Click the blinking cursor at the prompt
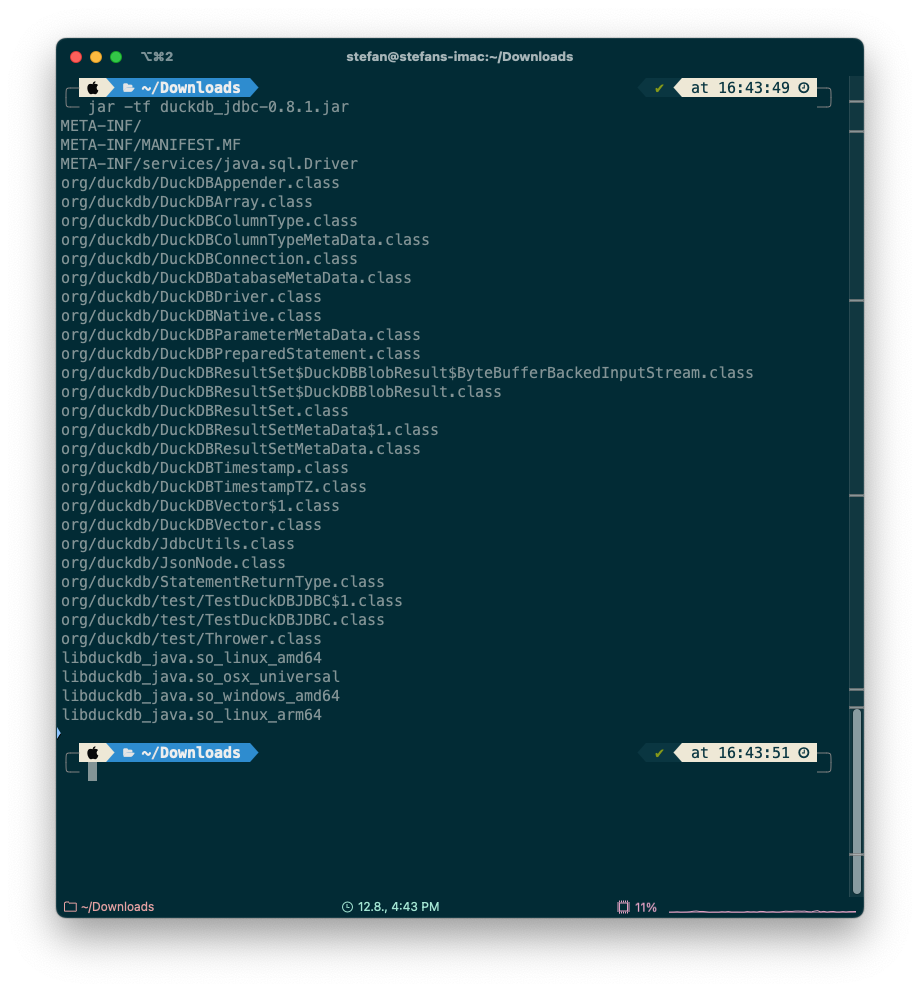This screenshot has width=920, height=992. coord(92,771)
